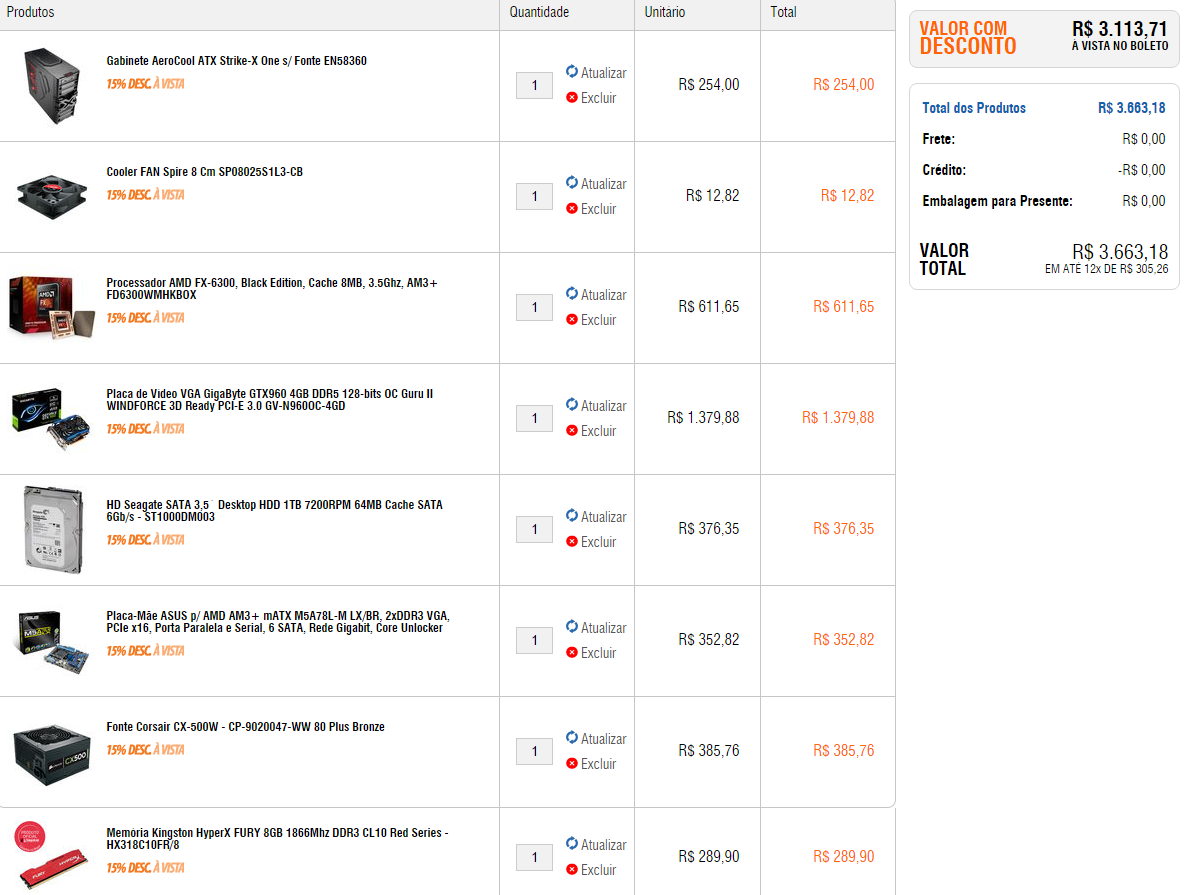Open Processador AMD FX-6300 product link

coord(272,288)
